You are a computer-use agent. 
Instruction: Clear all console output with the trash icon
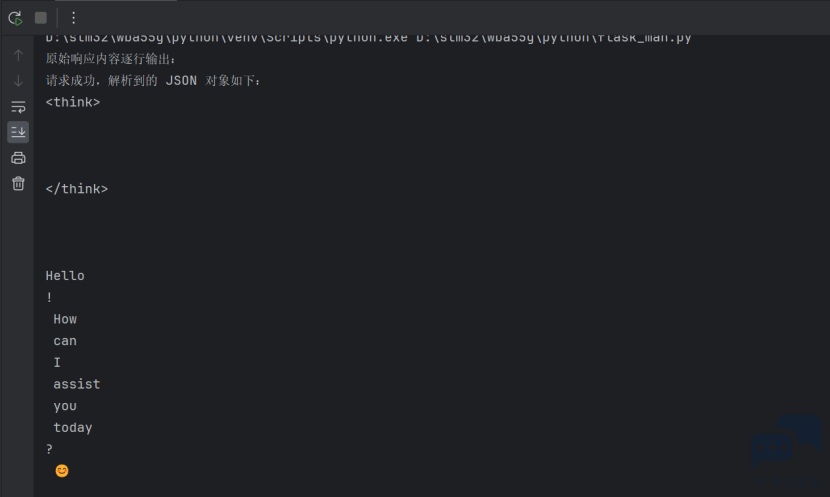(19, 183)
